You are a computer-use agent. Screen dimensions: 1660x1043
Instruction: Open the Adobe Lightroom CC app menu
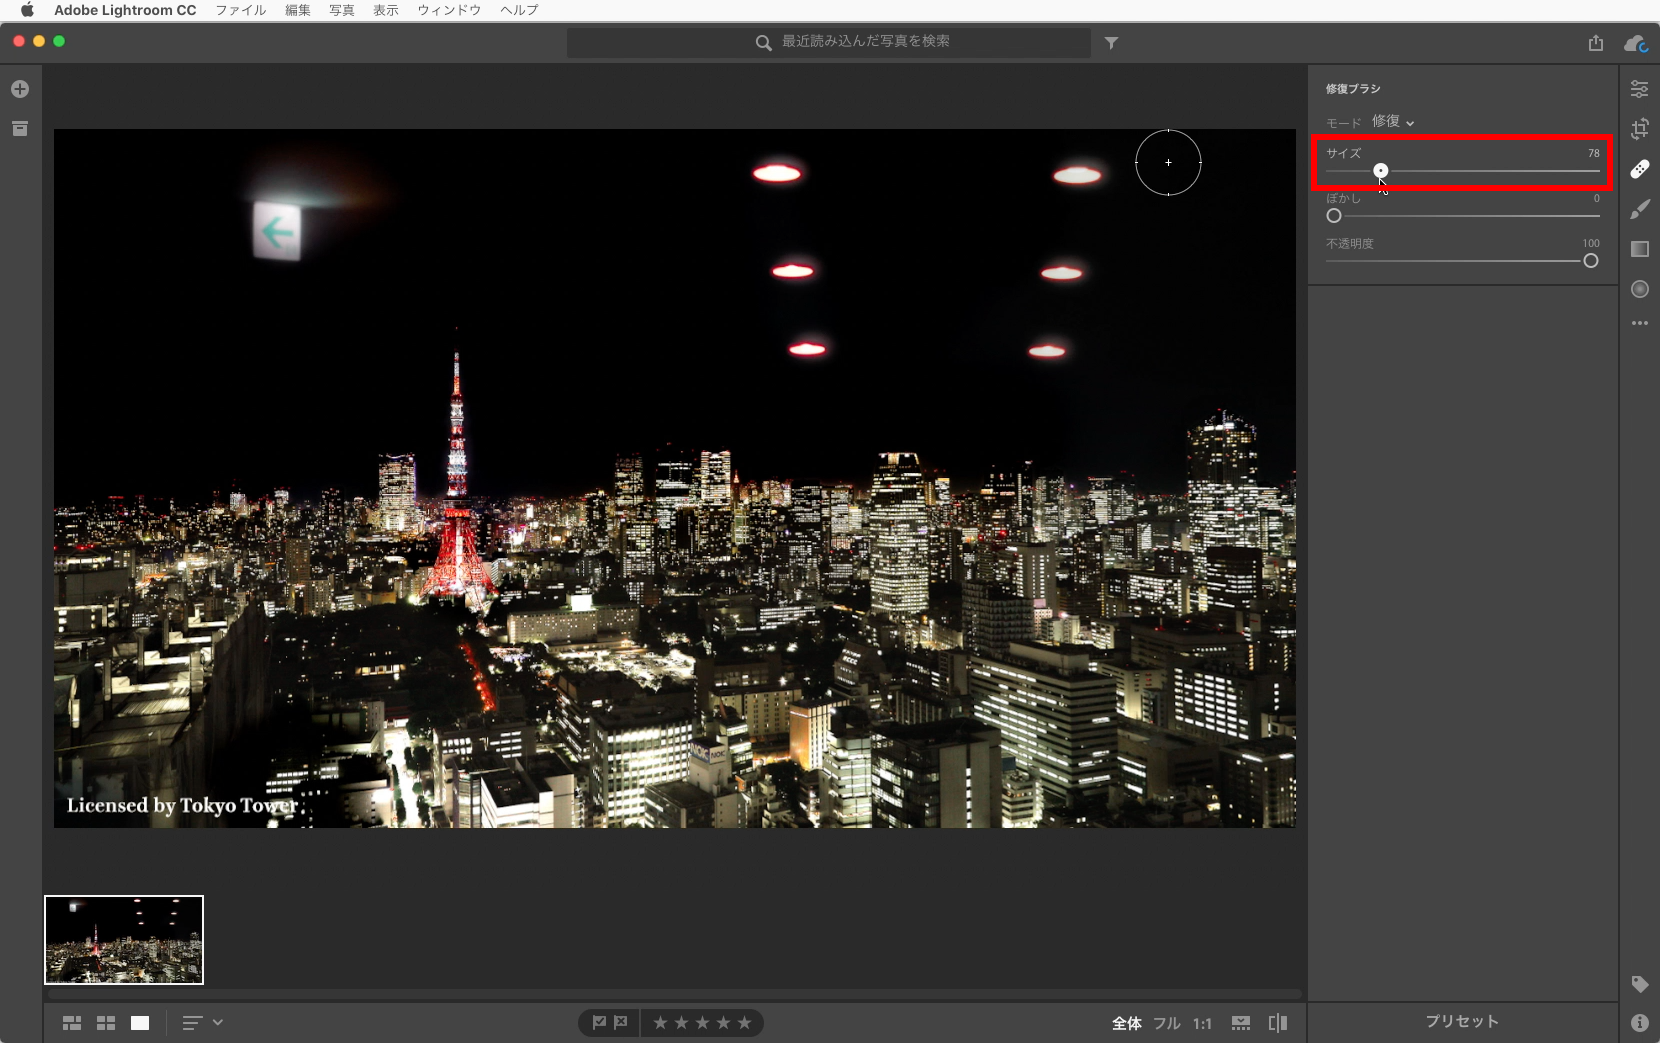[125, 10]
